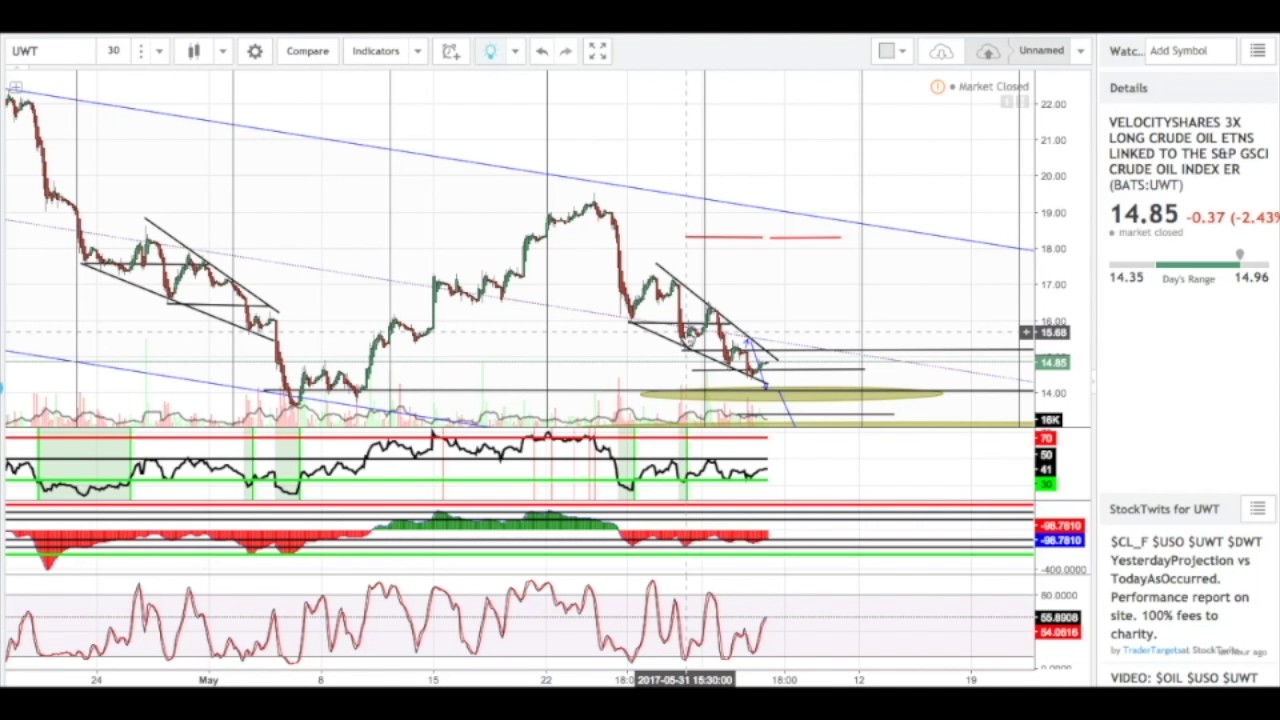The image size is (1280, 720).
Task: Click the 16K volume label
Action: coord(1050,420)
